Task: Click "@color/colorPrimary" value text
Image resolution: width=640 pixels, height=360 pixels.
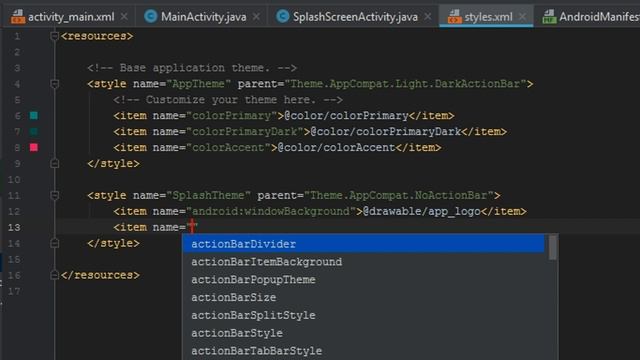Action: [347, 116]
